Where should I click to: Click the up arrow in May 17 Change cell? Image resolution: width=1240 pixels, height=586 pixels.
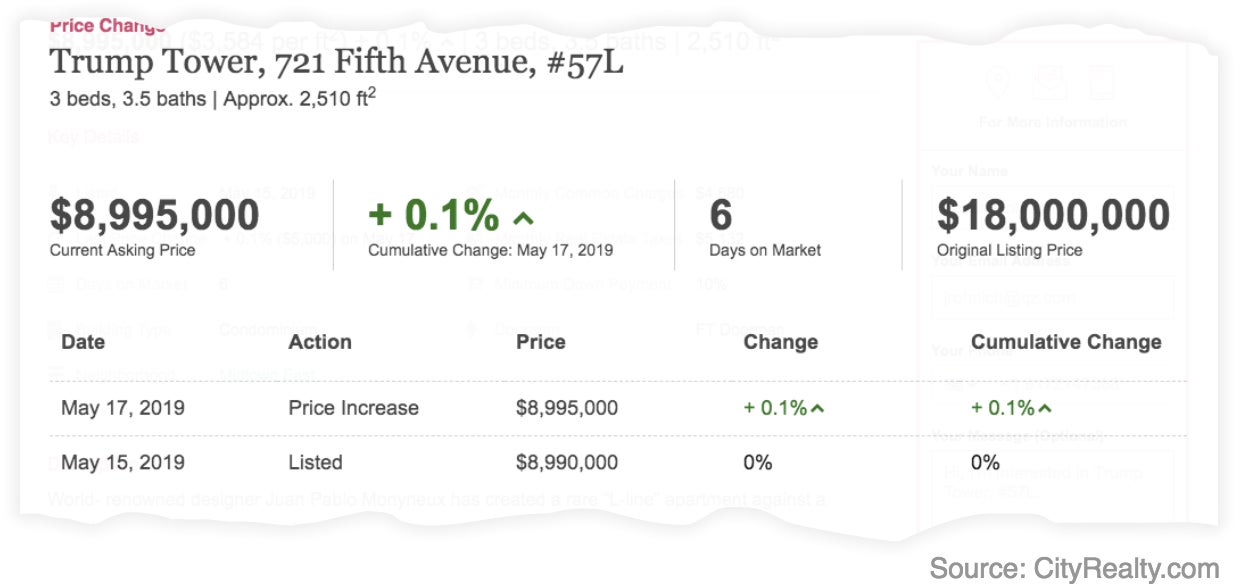pos(818,409)
